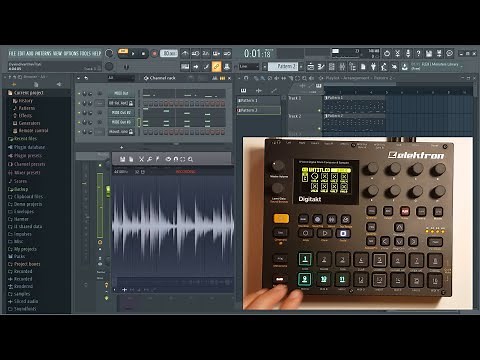Click the red record button

154,54
